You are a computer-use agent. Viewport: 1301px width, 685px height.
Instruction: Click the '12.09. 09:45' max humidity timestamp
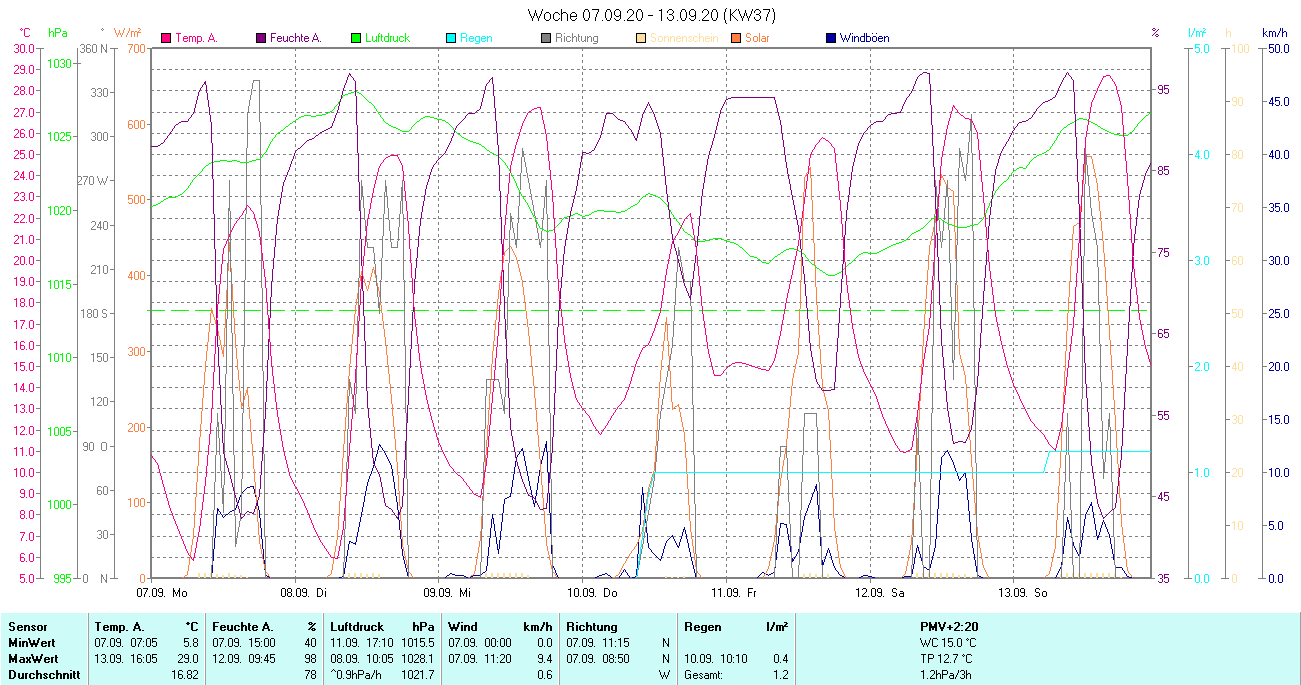pos(244,659)
